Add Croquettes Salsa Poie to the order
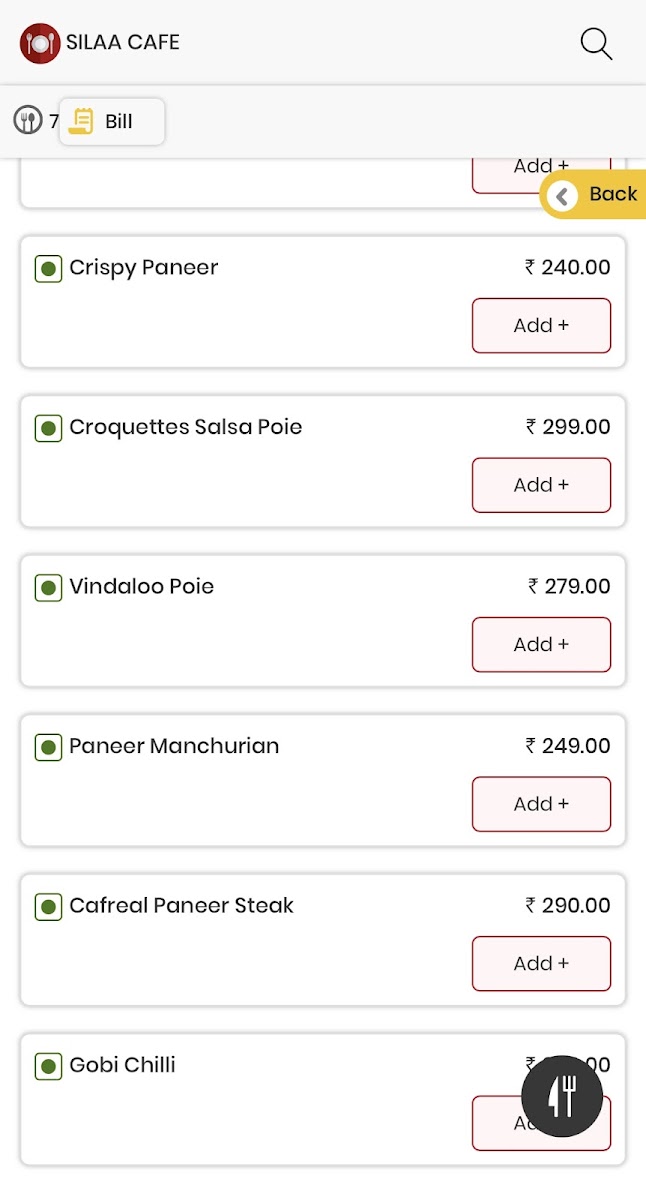 541,485
